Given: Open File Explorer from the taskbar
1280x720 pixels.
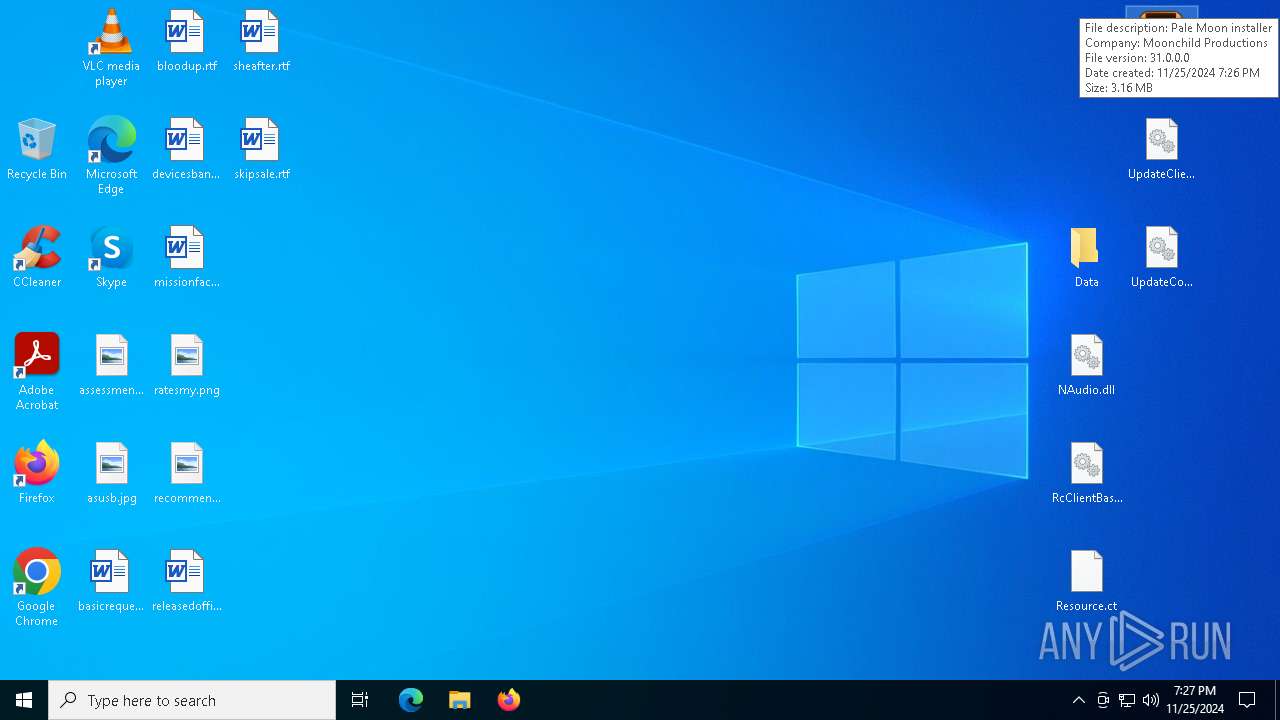Looking at the screenshot, I should [x=459, y=700].
